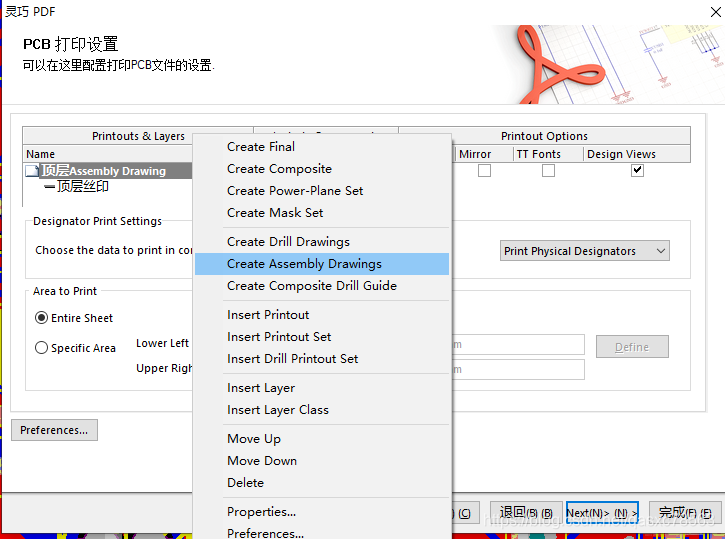Choose Insert Printout Set option
725x539 pixels.
pos(279,337)
